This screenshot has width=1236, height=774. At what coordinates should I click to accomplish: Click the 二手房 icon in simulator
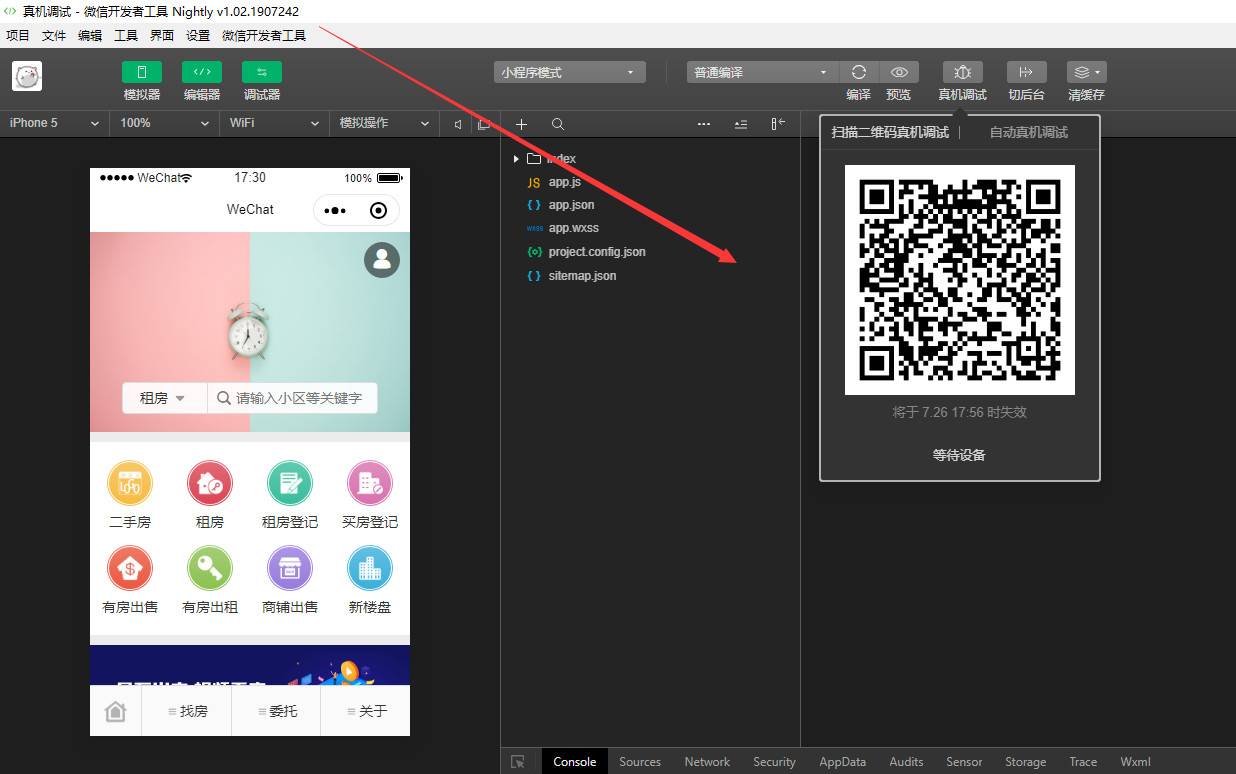130,484
